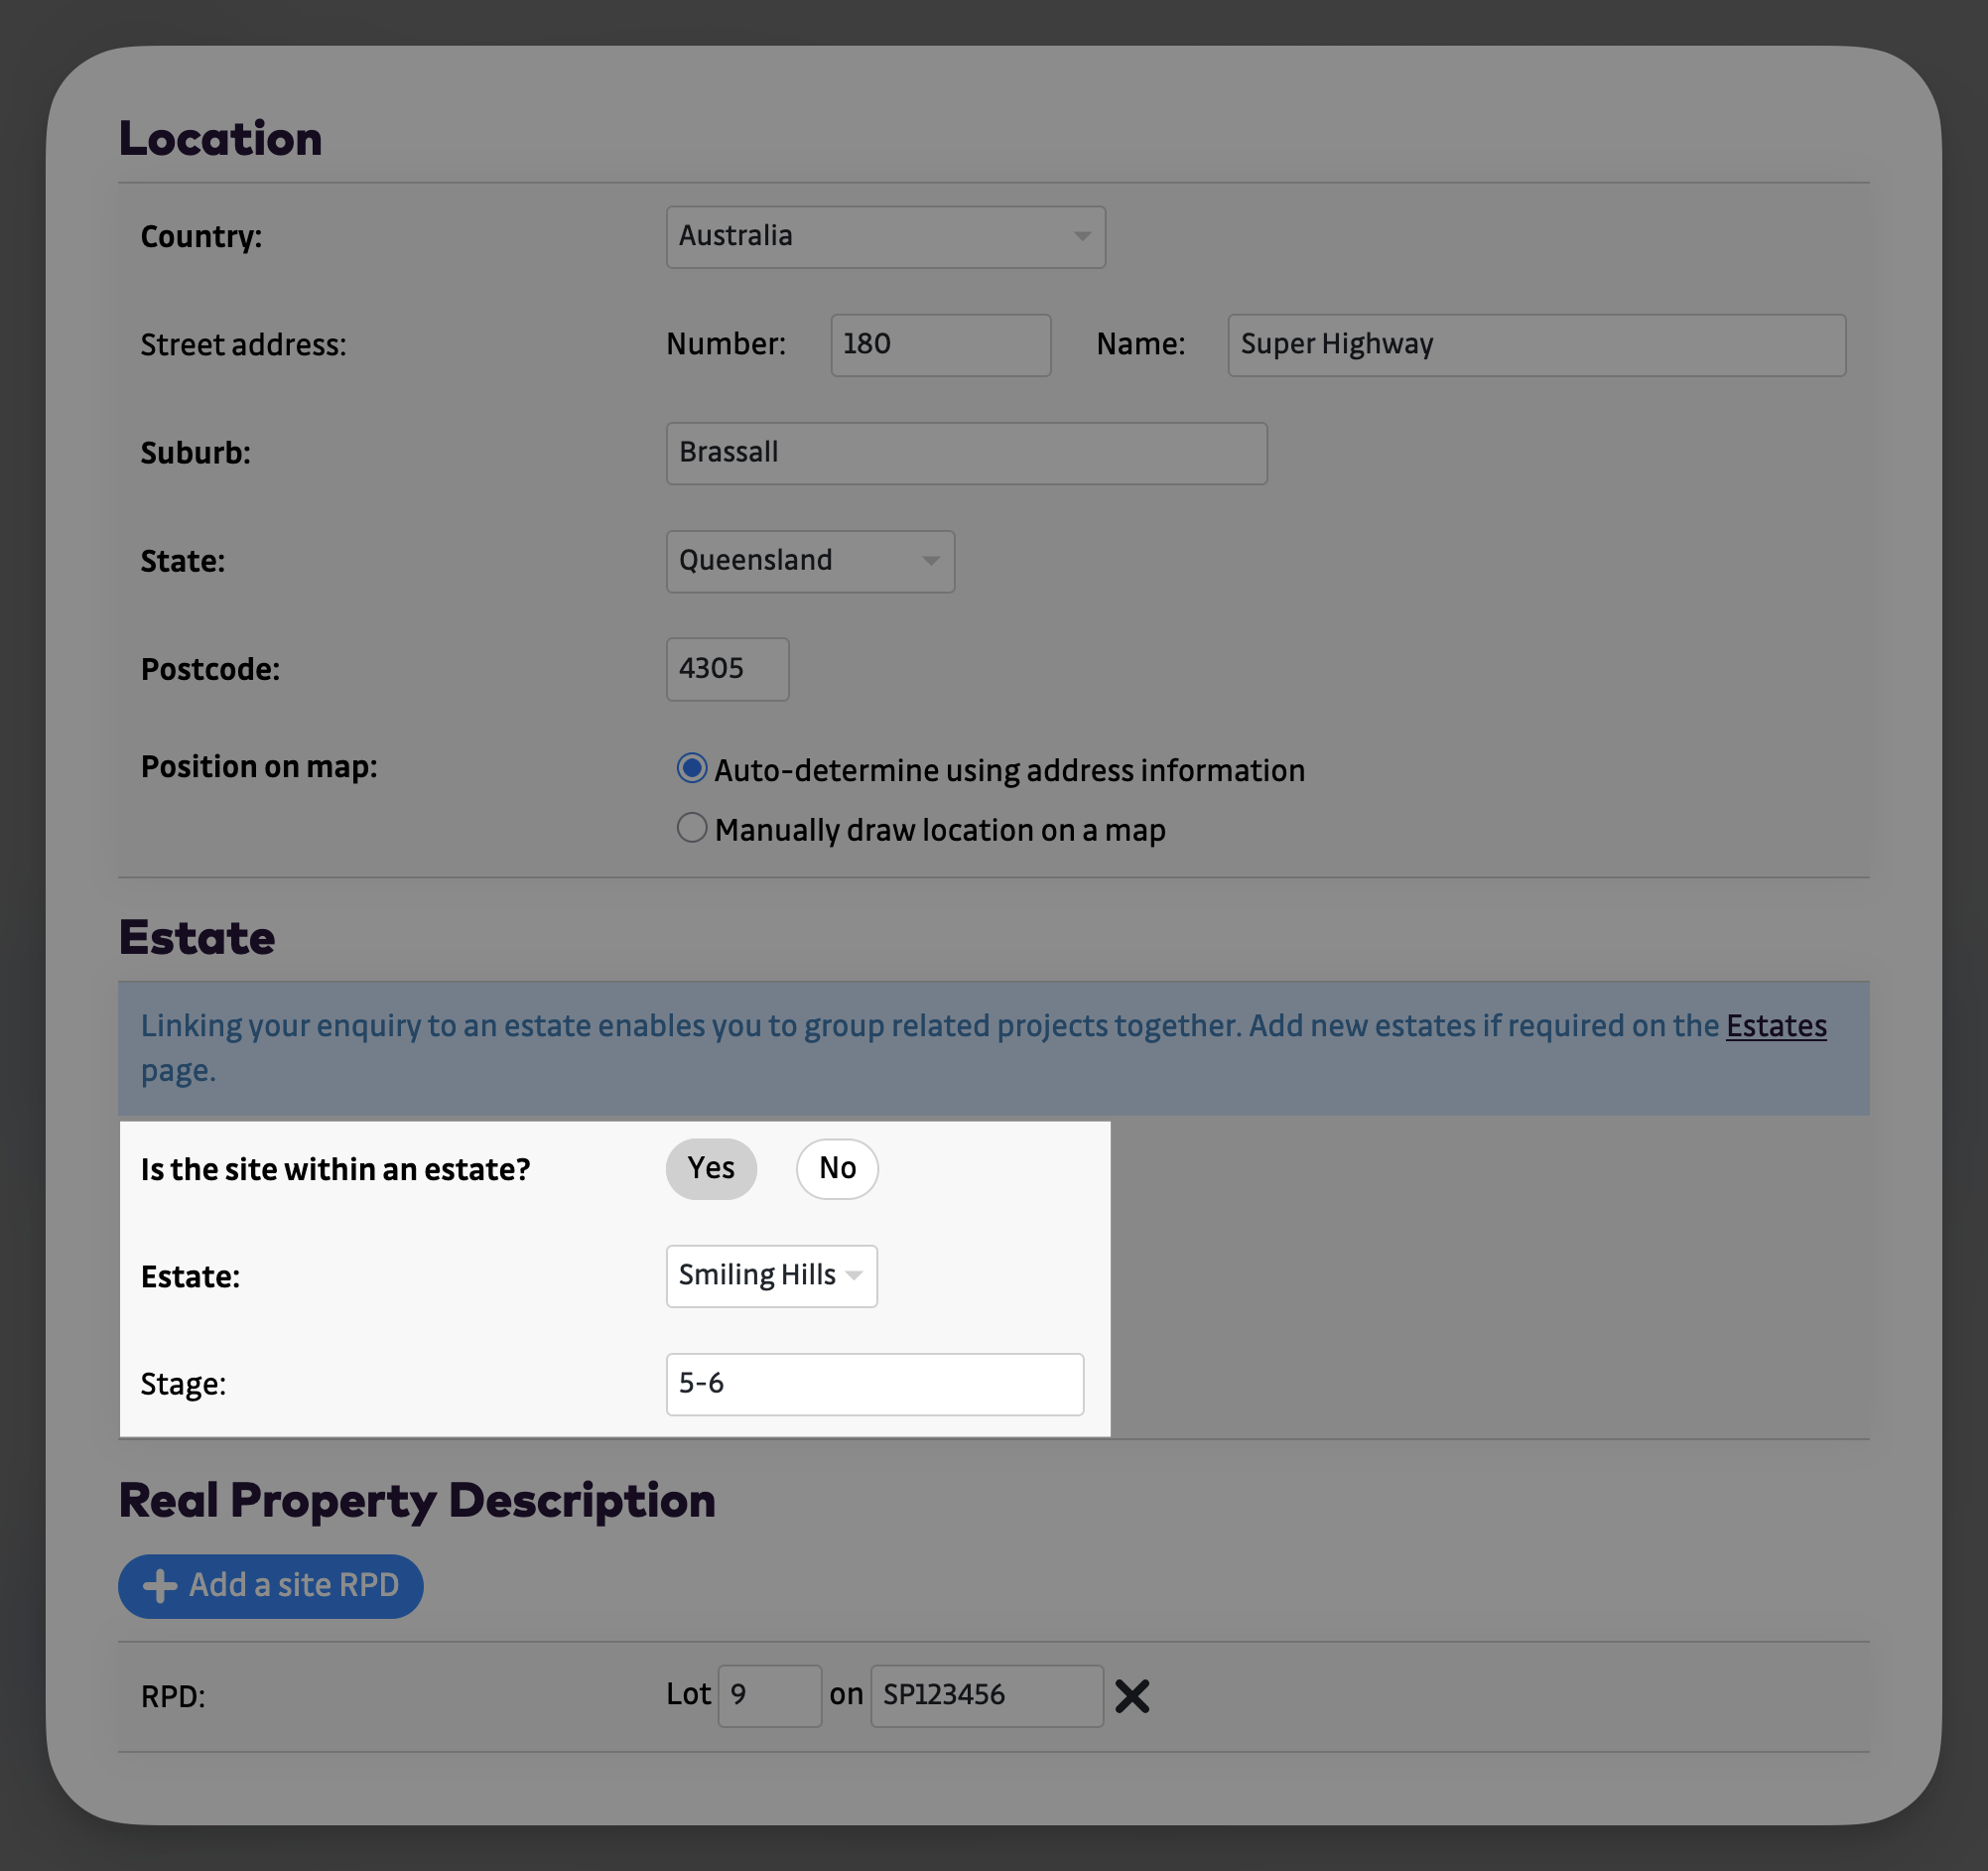Remove the RPD row with X icon
Screen dimensions: 1988x1871
[1131, 1696]
